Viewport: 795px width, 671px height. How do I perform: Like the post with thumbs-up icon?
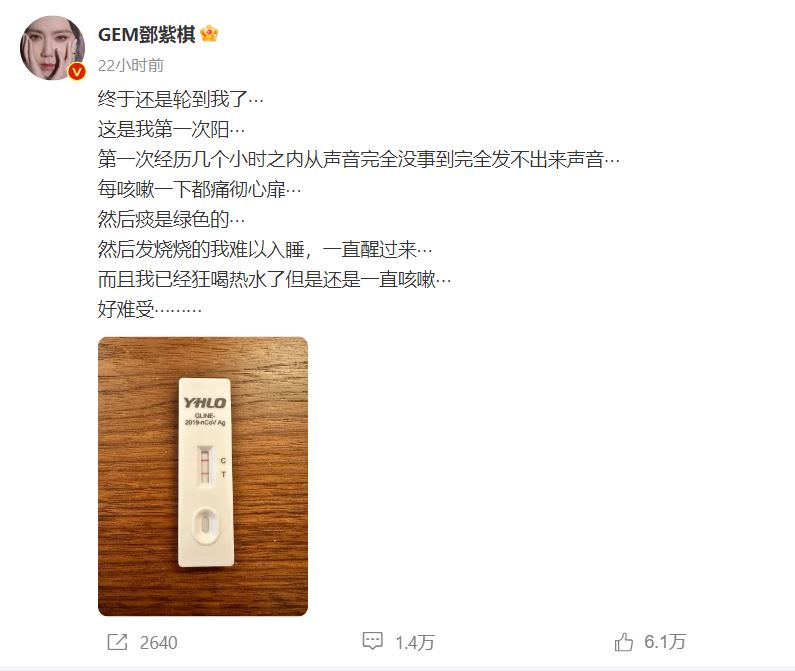tap(624, 642)
